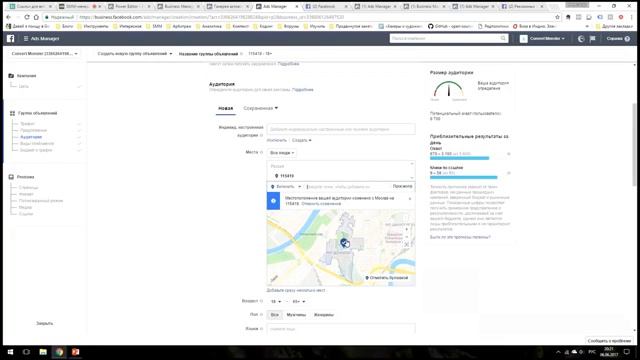Open the Convert Monster profile dropdown in header
The height and width of the screenshot is (360, 640).
coord(543,38)
